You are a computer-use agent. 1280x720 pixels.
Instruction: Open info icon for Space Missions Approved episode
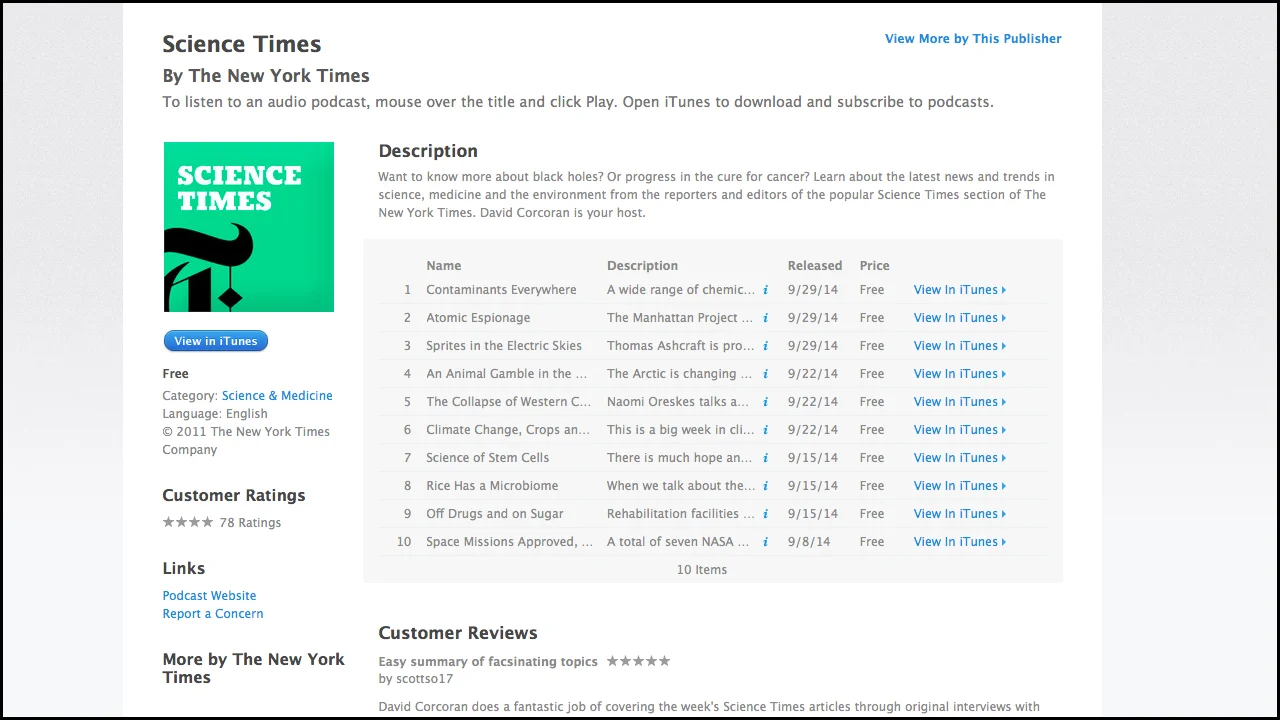click(765, 542)
